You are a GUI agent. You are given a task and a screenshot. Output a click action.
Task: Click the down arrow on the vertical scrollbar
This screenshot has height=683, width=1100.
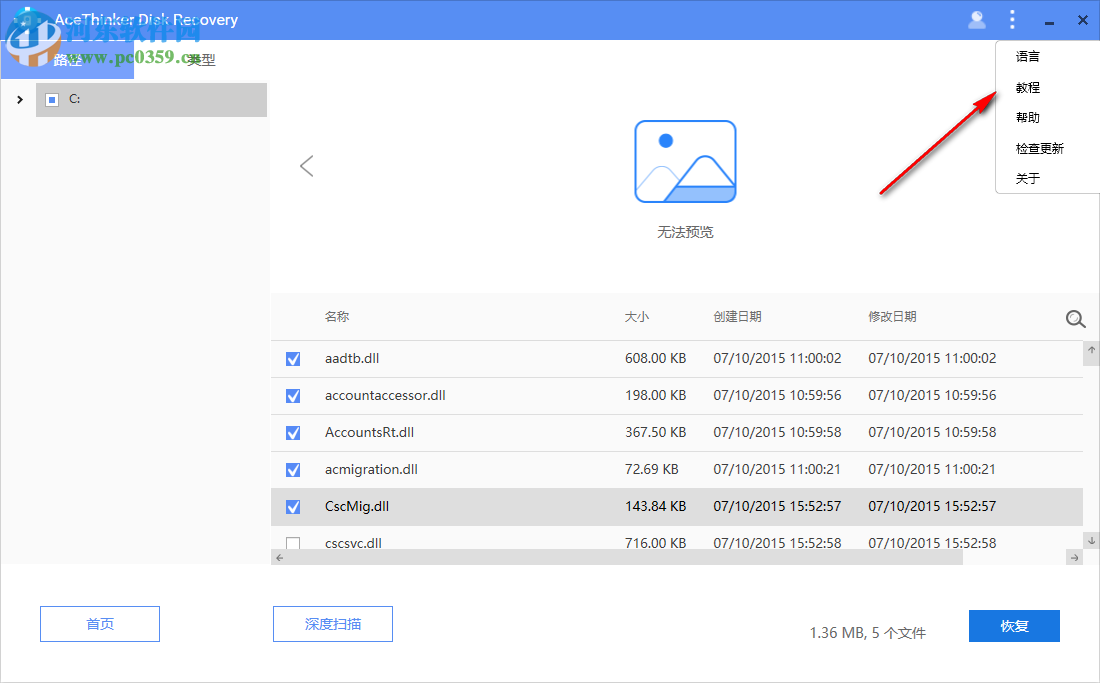click(x=1091, y=541)
